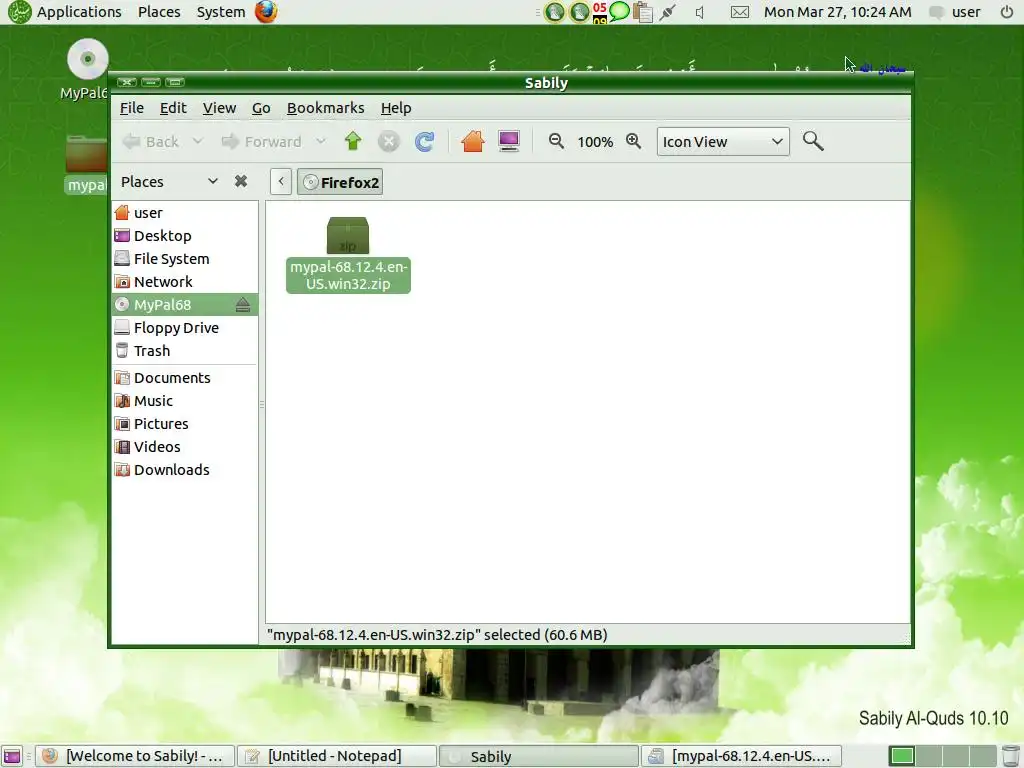This screenshot has height=768, width=1024.
Task: Click the Firefox2 path bar button
Action: [340, 182]
